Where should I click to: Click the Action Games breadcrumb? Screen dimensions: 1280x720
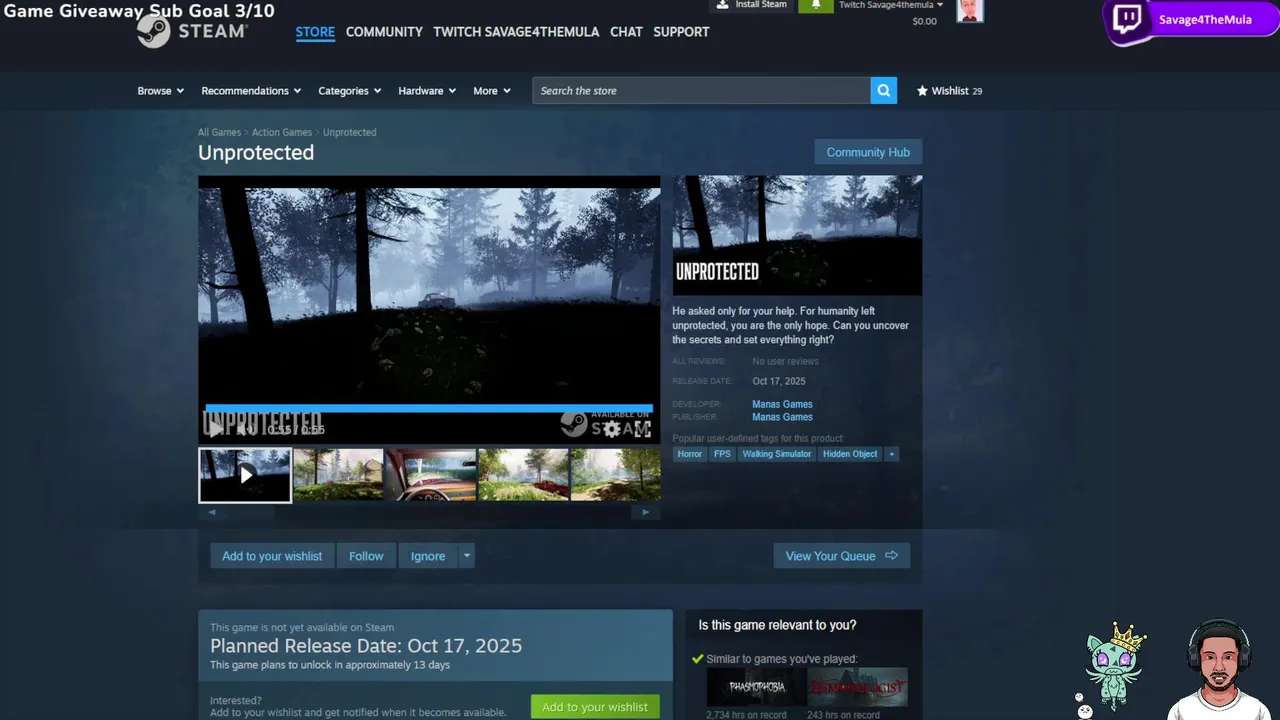click(x=282, y=132)
